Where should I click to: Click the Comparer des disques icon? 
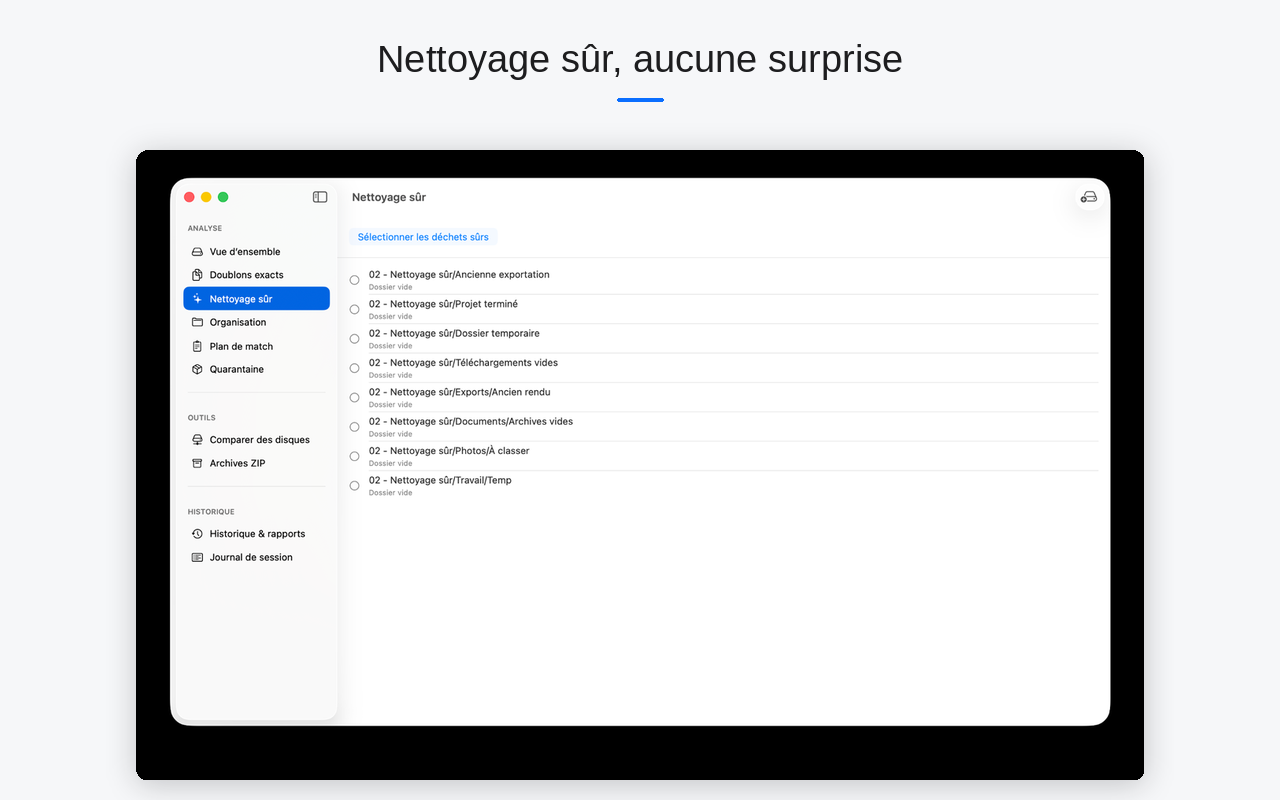(x=197, y=440)
